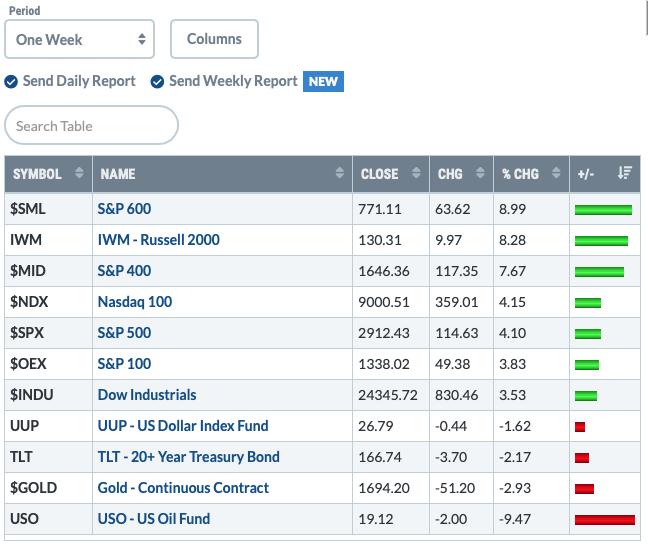Open the Period dropdown set to One Week
The height and width of the screenshot is (545, 648).
[x=79, y=39]
